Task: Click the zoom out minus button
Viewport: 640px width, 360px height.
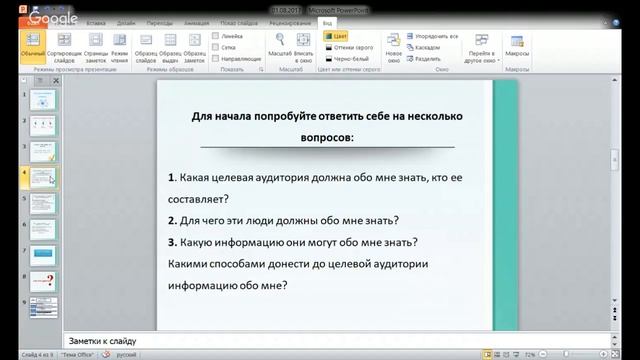Action: (x=543, y=354)
